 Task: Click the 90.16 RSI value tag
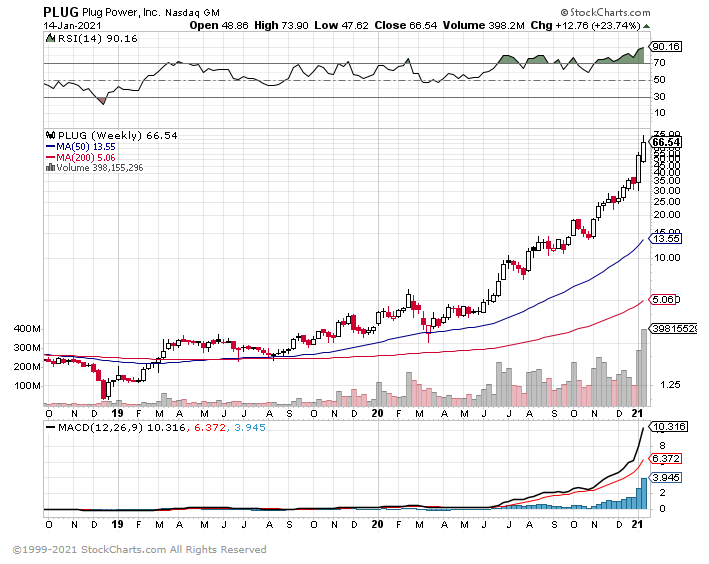click(666, 47)
